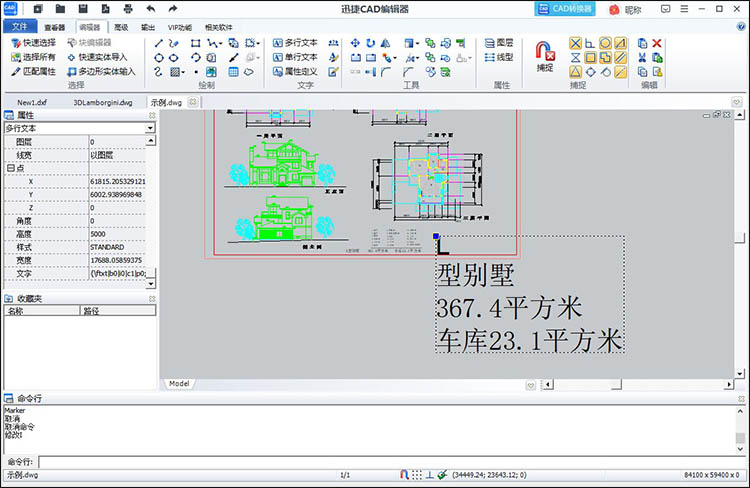Toggle the large 捕捉 snap magnet button

pyautogui.click(x=545, y=56)
